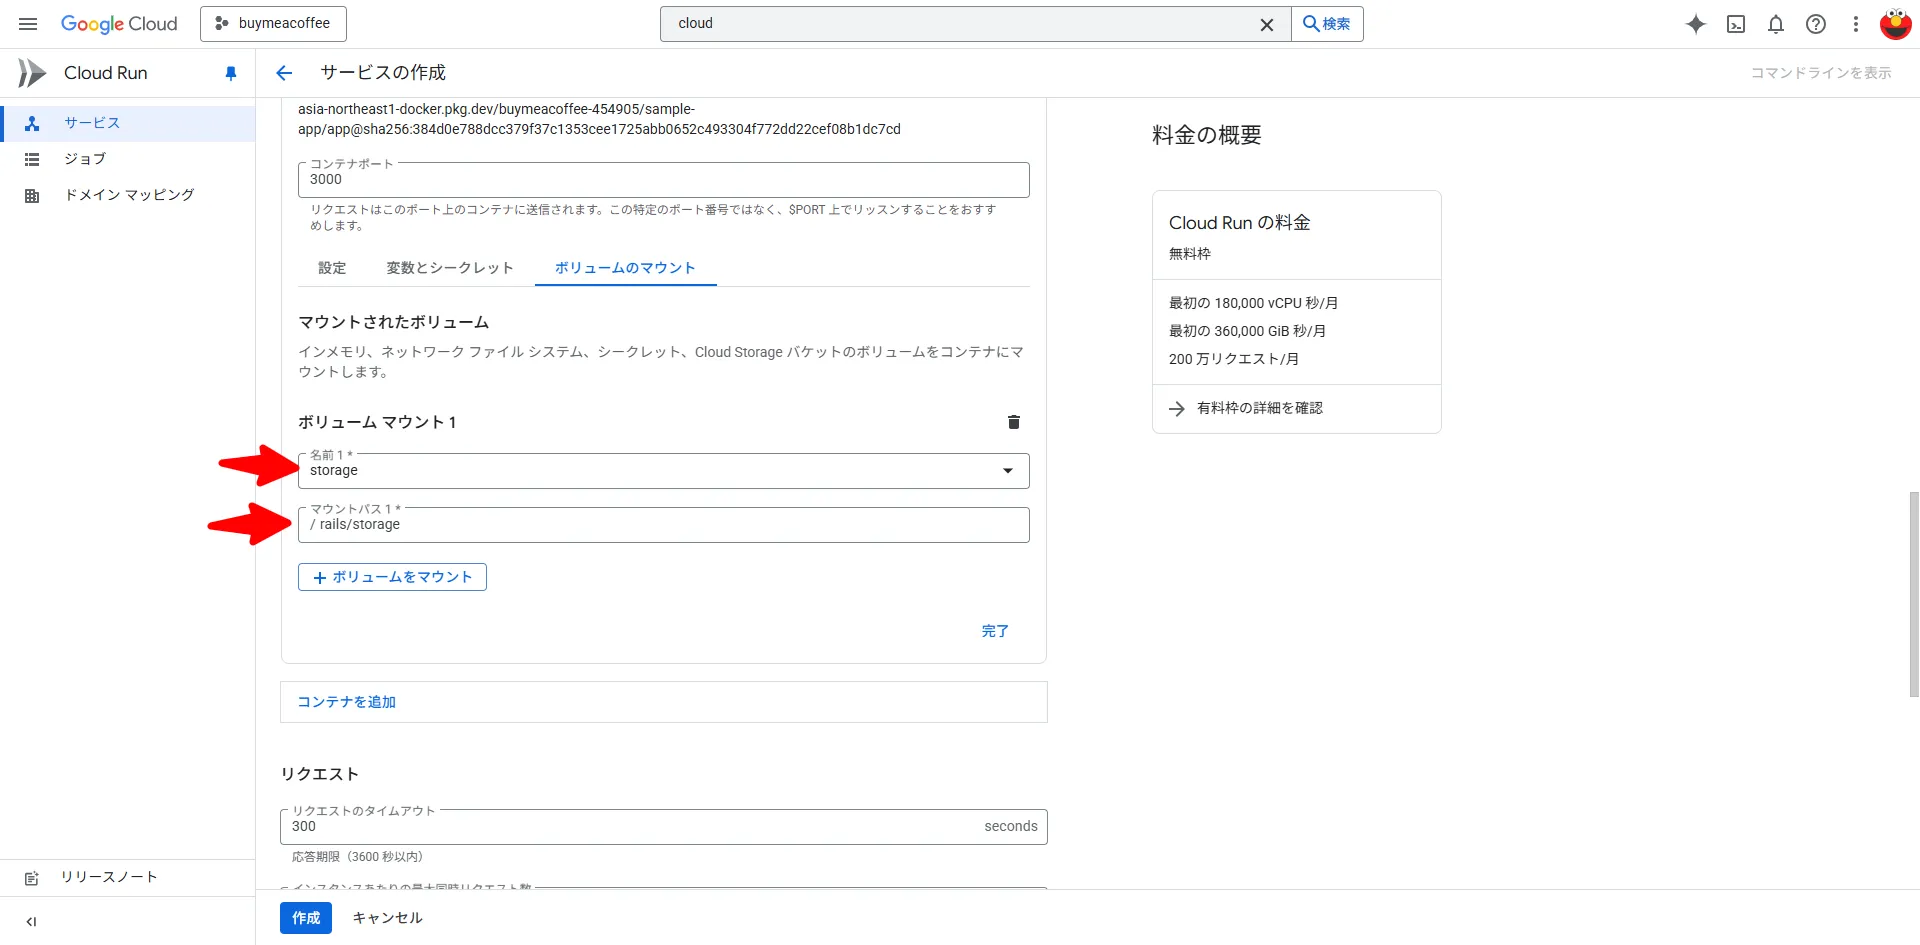Open 有料枠の詳細を確認 link
Viewport: 1920px width, 945px height.
coord(1259,408)
